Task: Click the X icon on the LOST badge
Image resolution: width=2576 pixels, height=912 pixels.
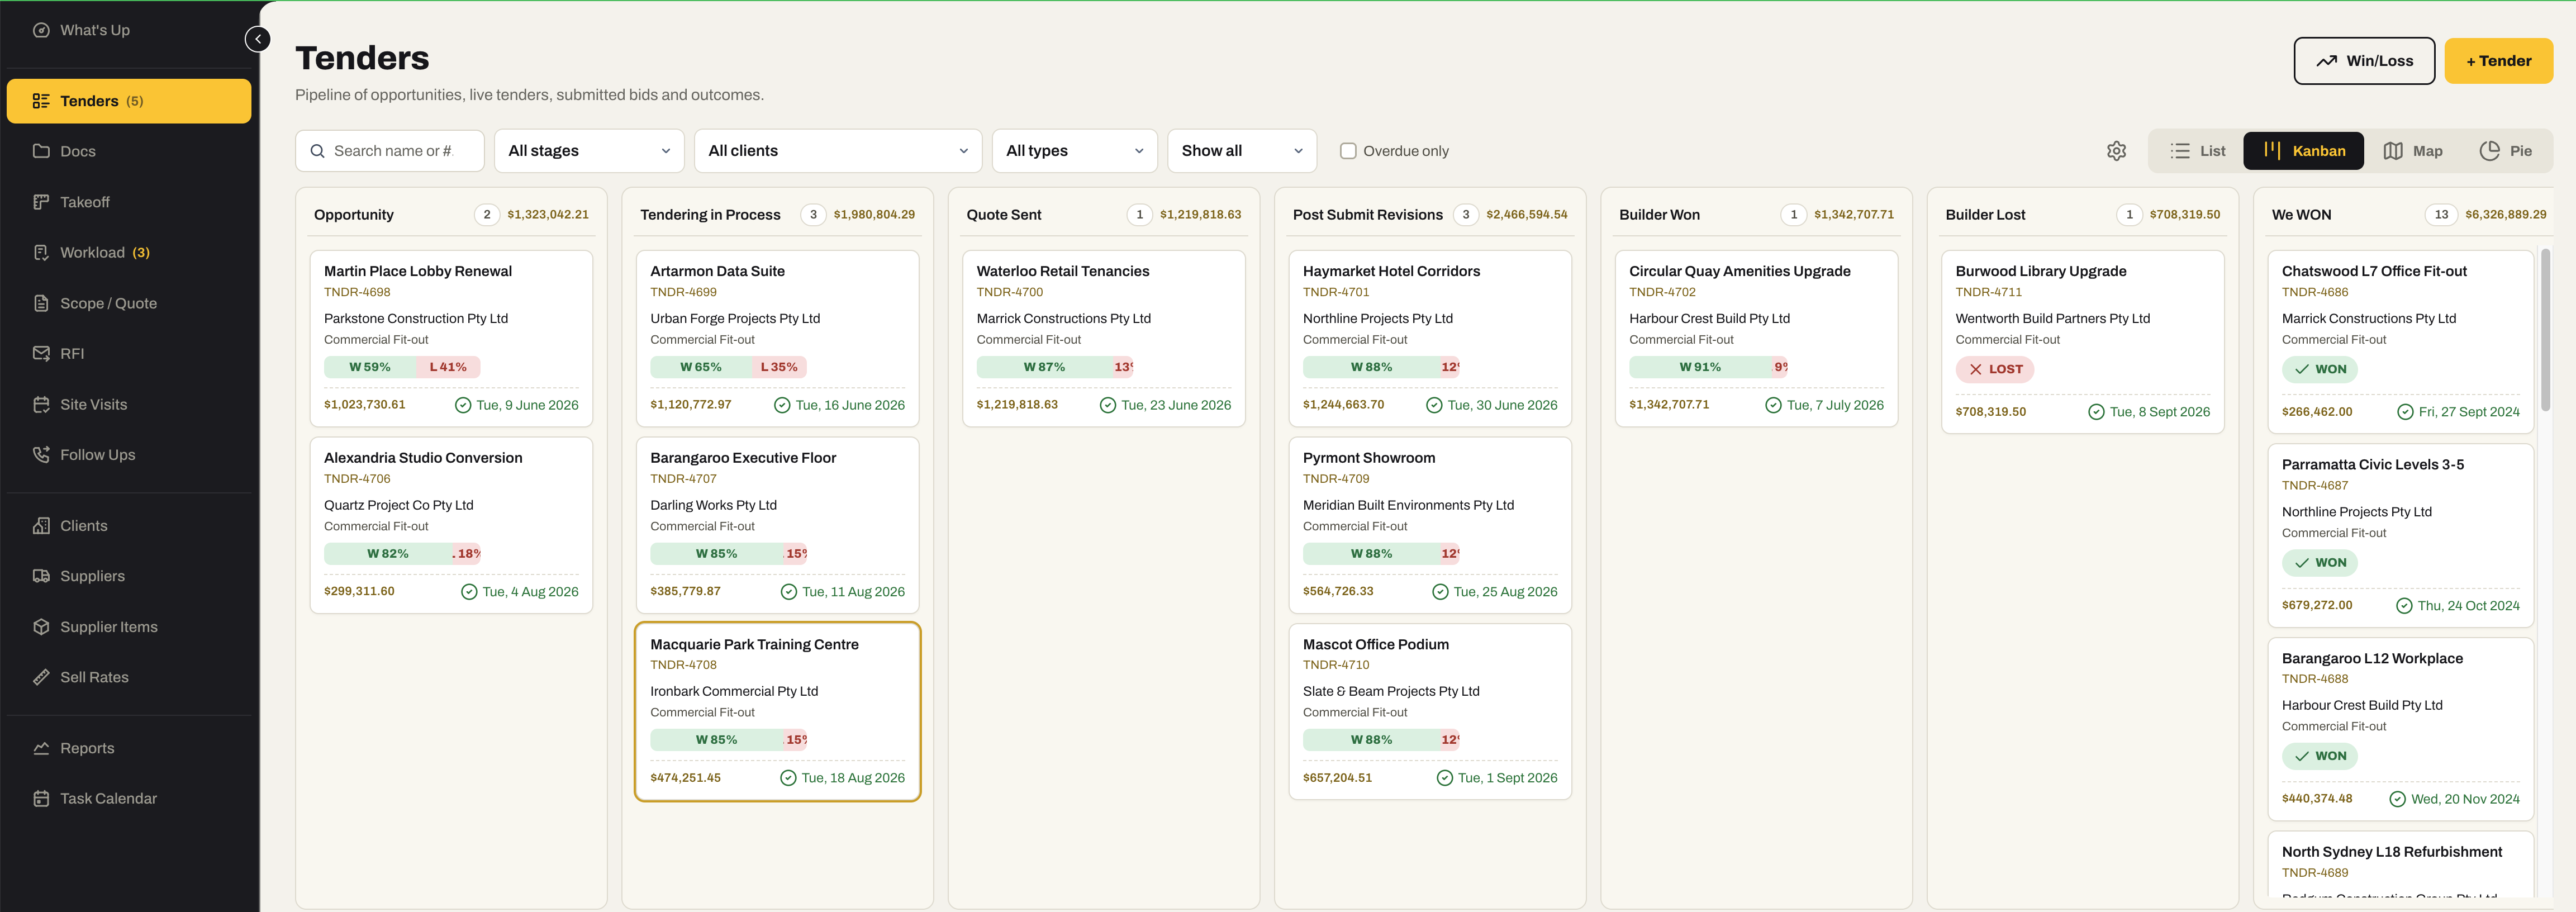Action: 1975,369
